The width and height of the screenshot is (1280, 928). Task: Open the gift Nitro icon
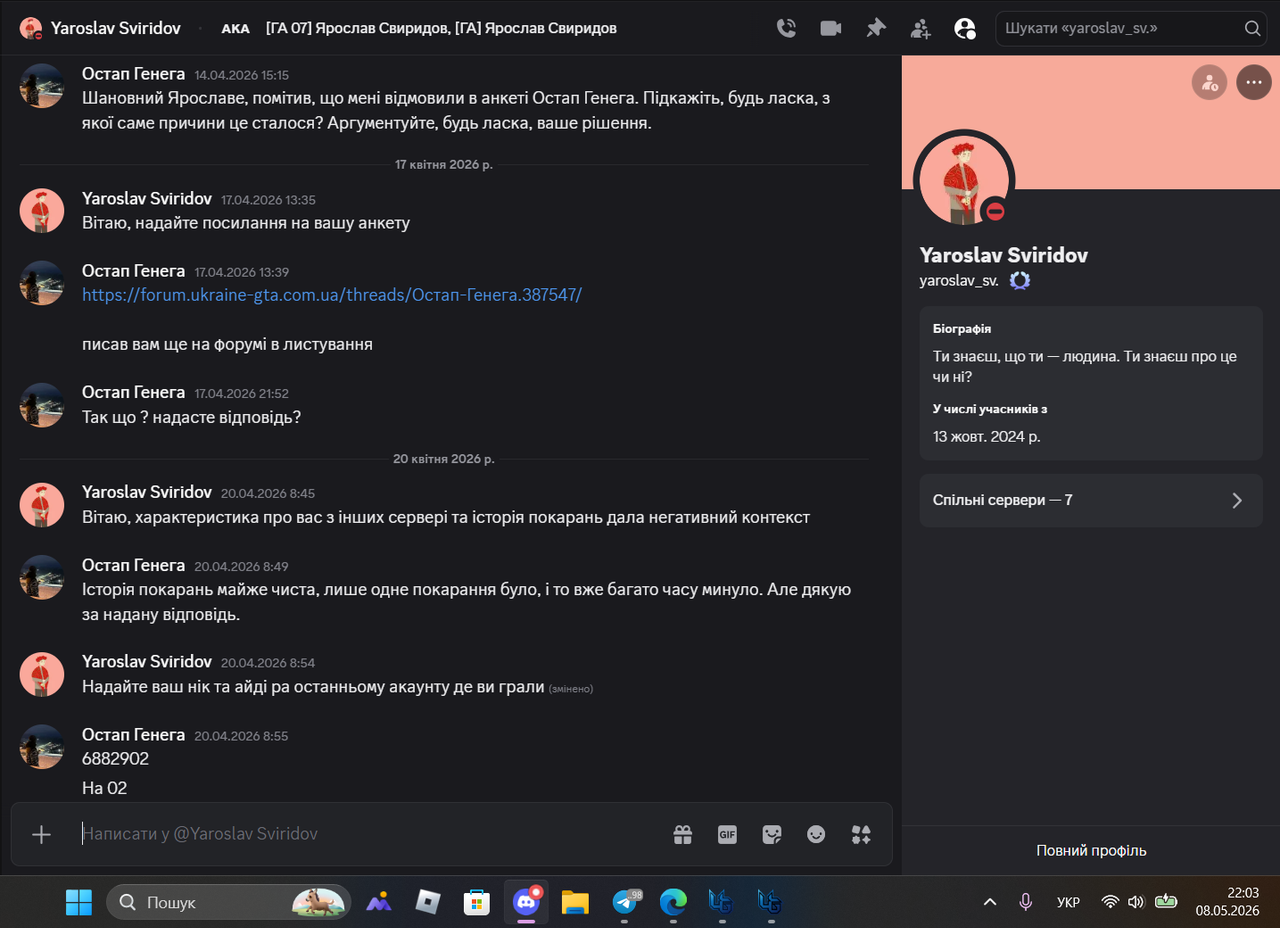(683, 834)
